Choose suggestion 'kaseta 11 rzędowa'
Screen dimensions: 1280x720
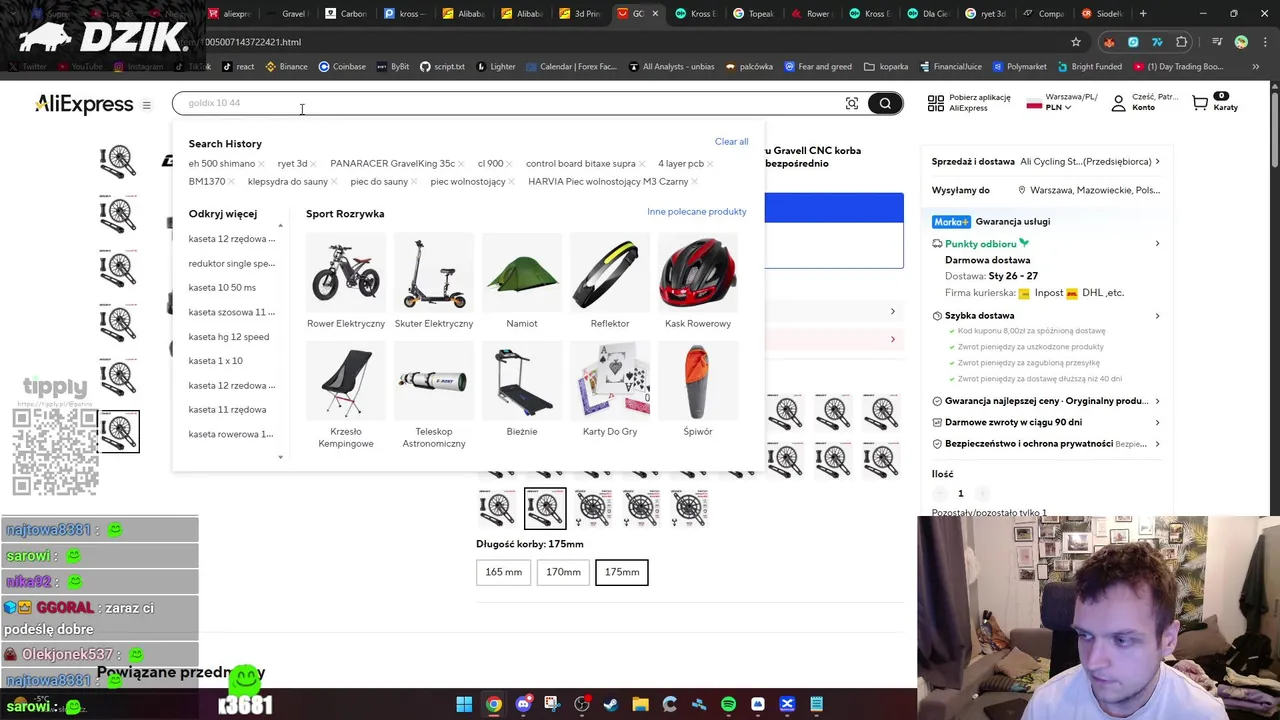tap(227, 410)
